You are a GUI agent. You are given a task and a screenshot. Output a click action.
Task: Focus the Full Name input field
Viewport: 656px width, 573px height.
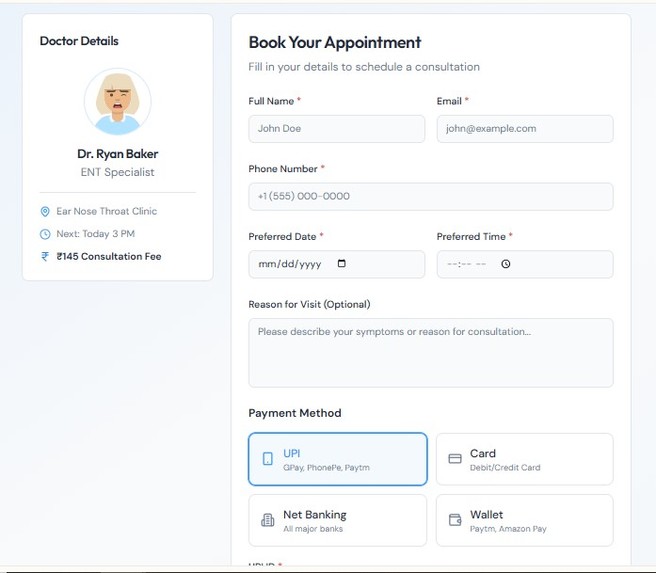tap(337, 129)
